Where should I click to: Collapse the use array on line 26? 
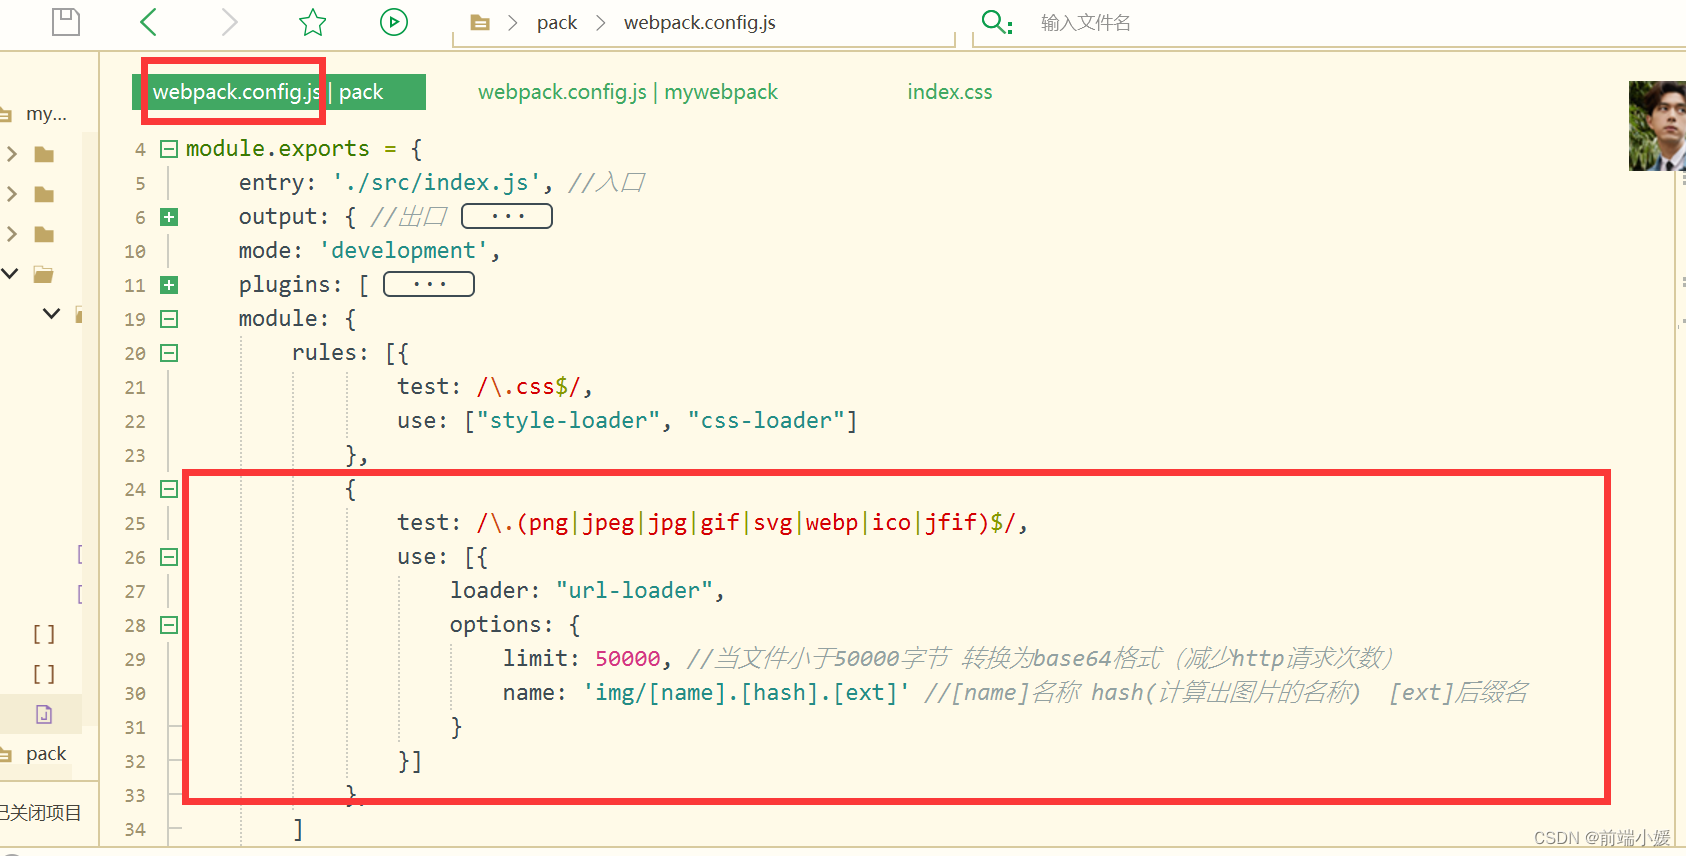click(169, 557)
